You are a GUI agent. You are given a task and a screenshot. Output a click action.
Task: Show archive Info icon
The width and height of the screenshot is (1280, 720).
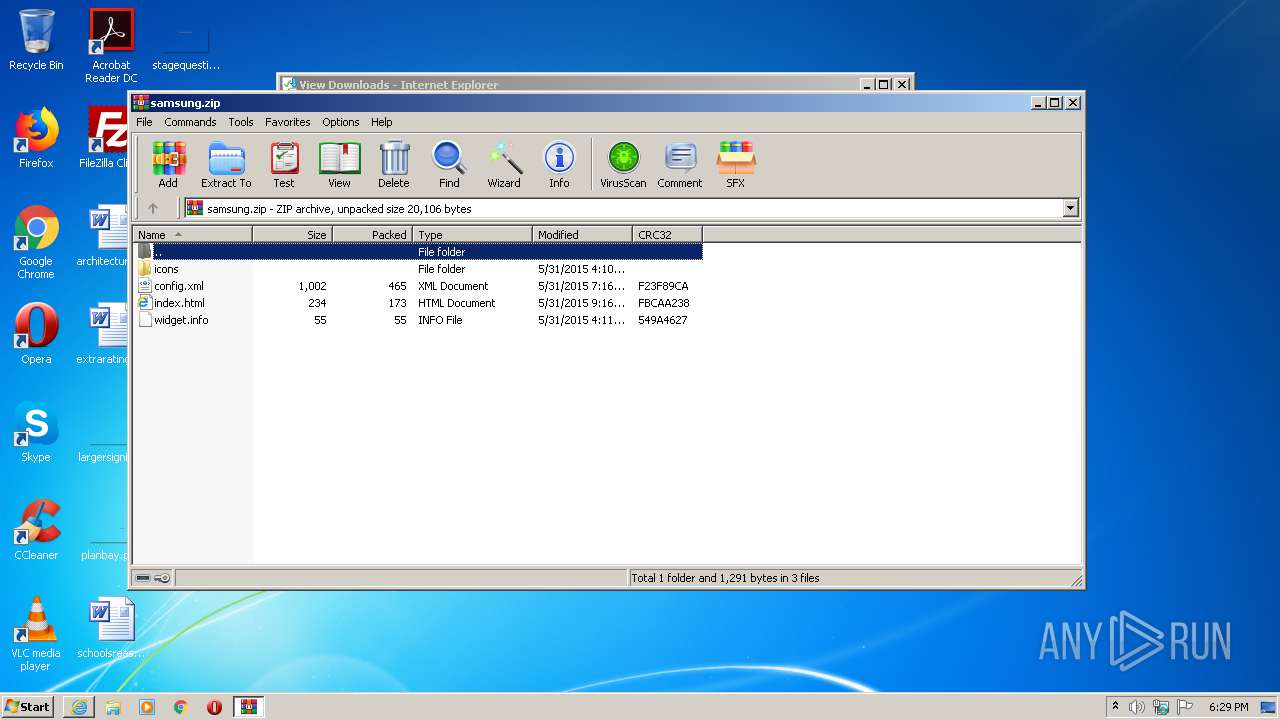coord(559,165)
